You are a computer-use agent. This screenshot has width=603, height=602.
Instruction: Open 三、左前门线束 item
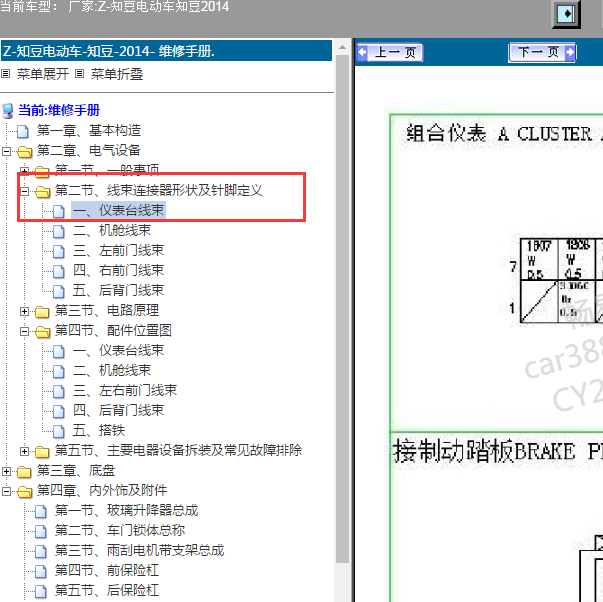pyautogui.click(x=118, y=250)
